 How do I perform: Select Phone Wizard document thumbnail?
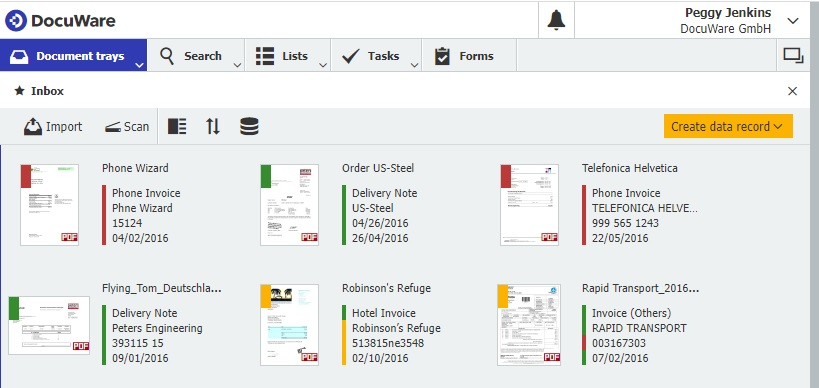coord(50,205)
